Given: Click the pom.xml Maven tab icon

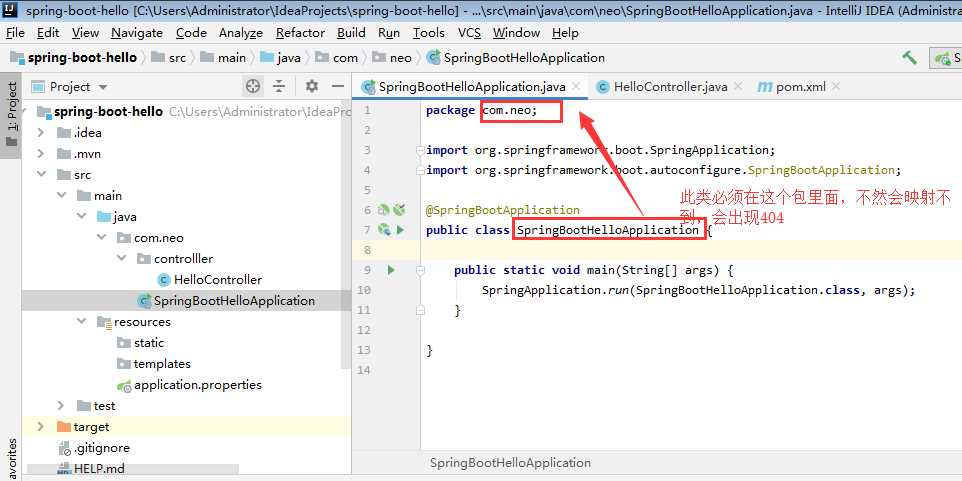Looking at the screenshot, I should click(x=764, y=87).
